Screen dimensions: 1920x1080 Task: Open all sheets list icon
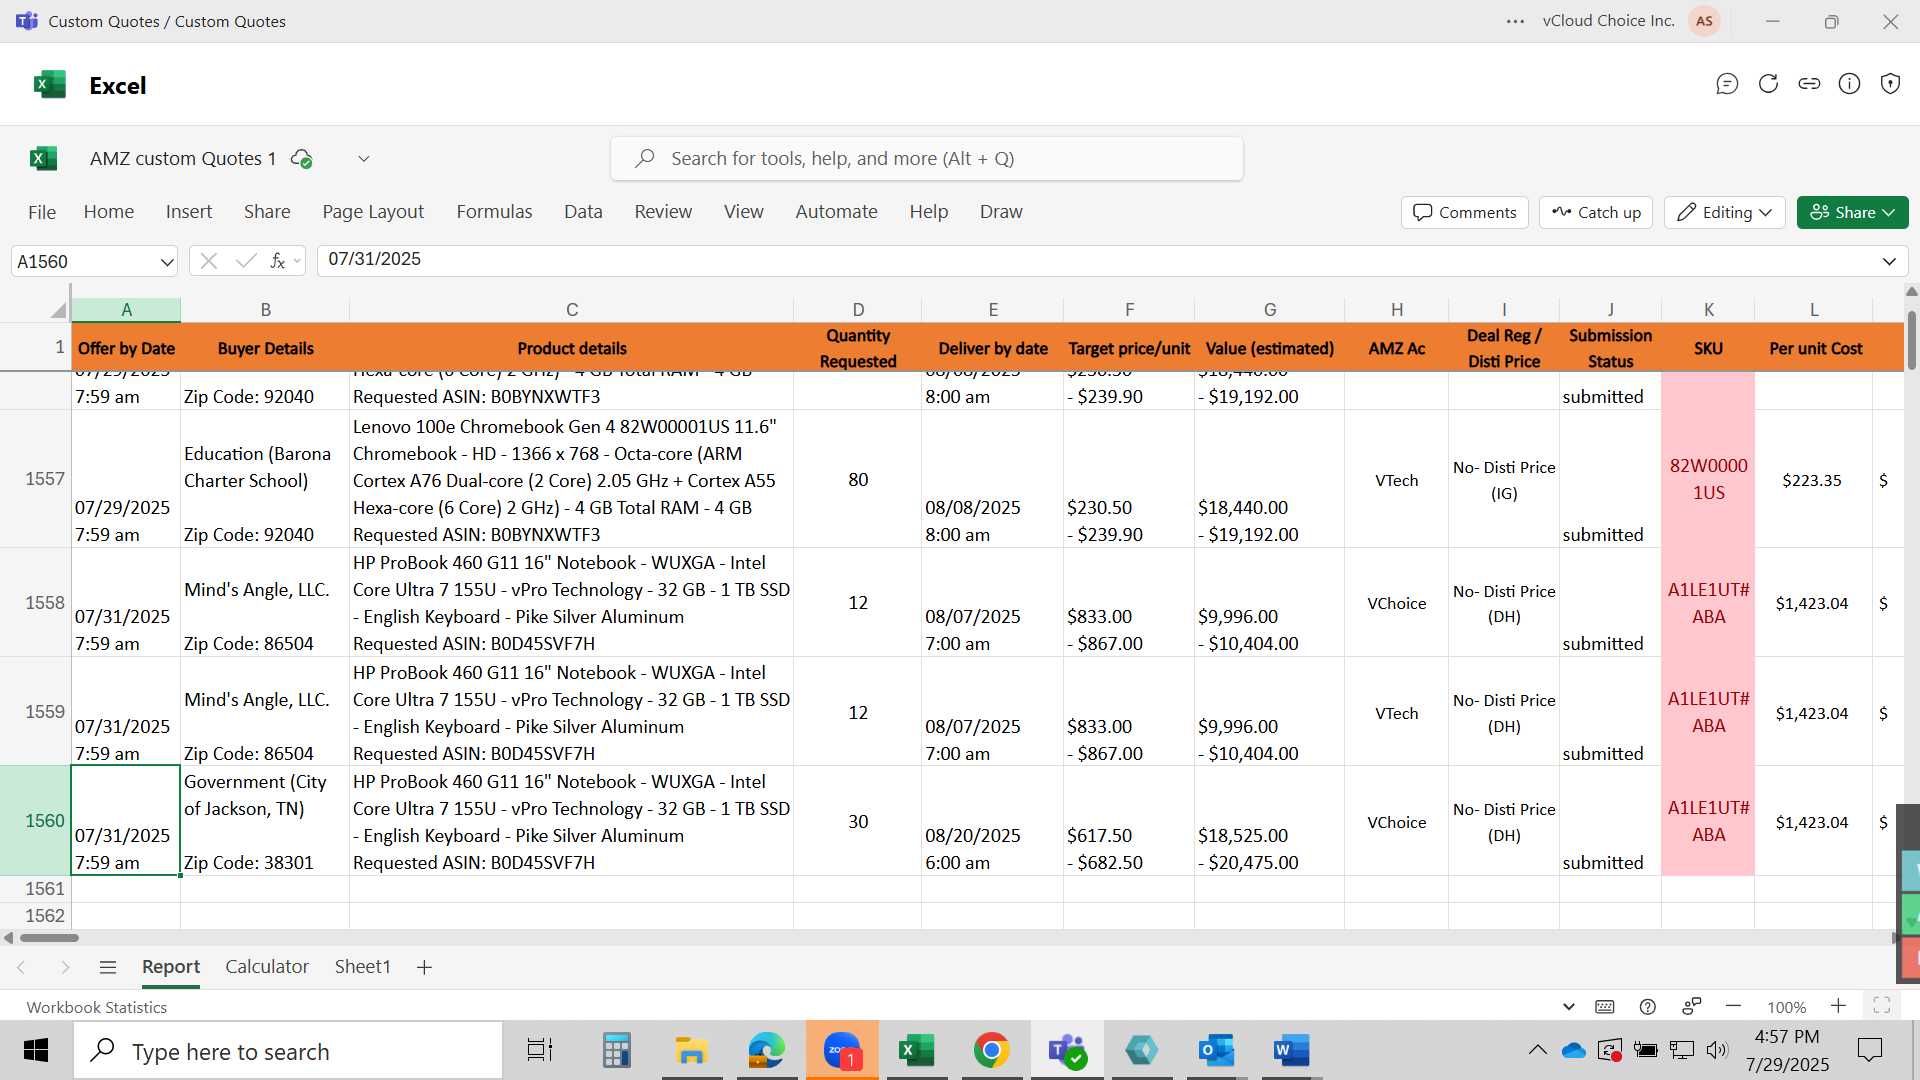(x=108, y=967)
